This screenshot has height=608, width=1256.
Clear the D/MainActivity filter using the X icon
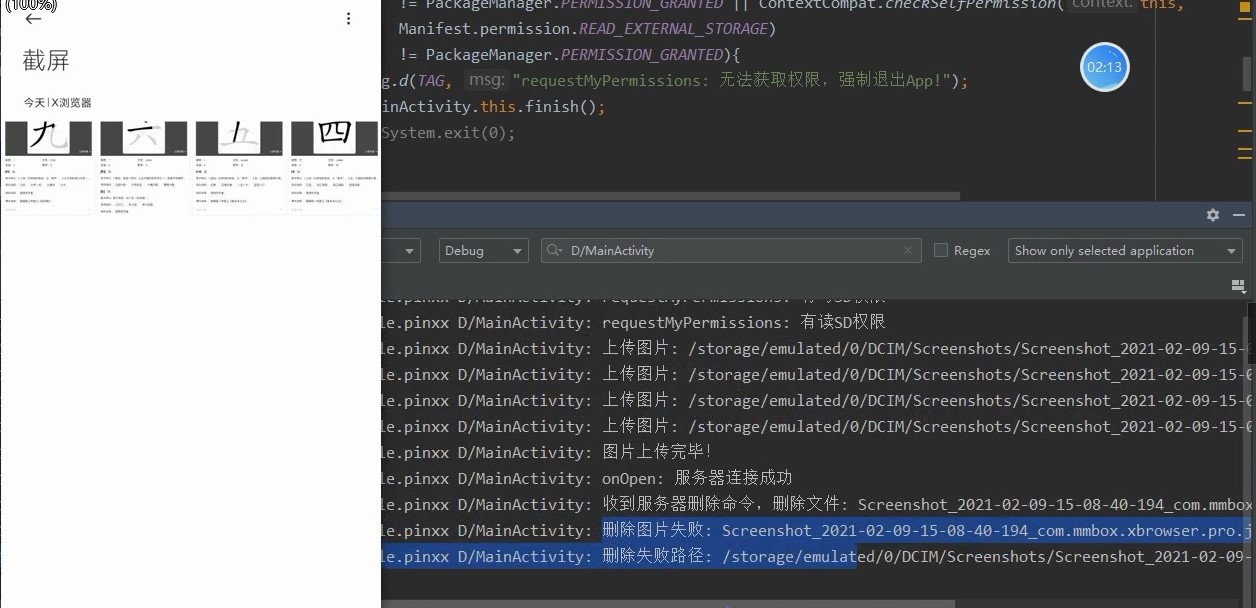[x=908, y=250]
